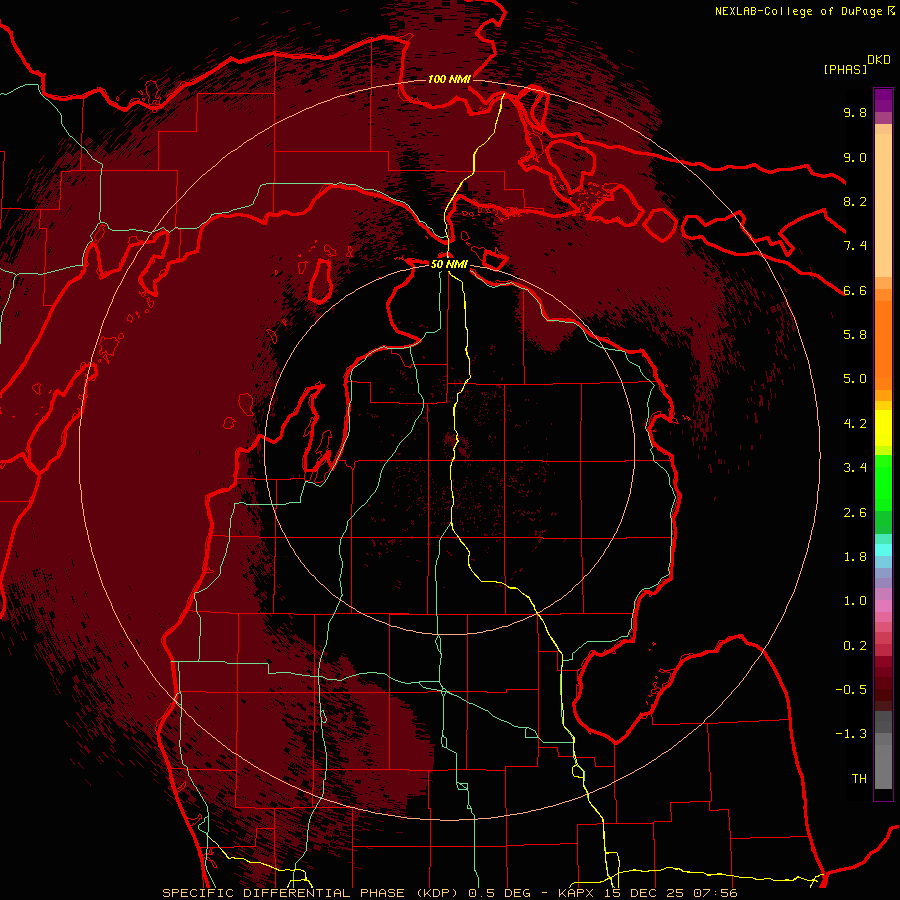The width and height of the screenshot is (900, 900).
Task: Pick the purple top segment of color bar
Action: (883, 100)
